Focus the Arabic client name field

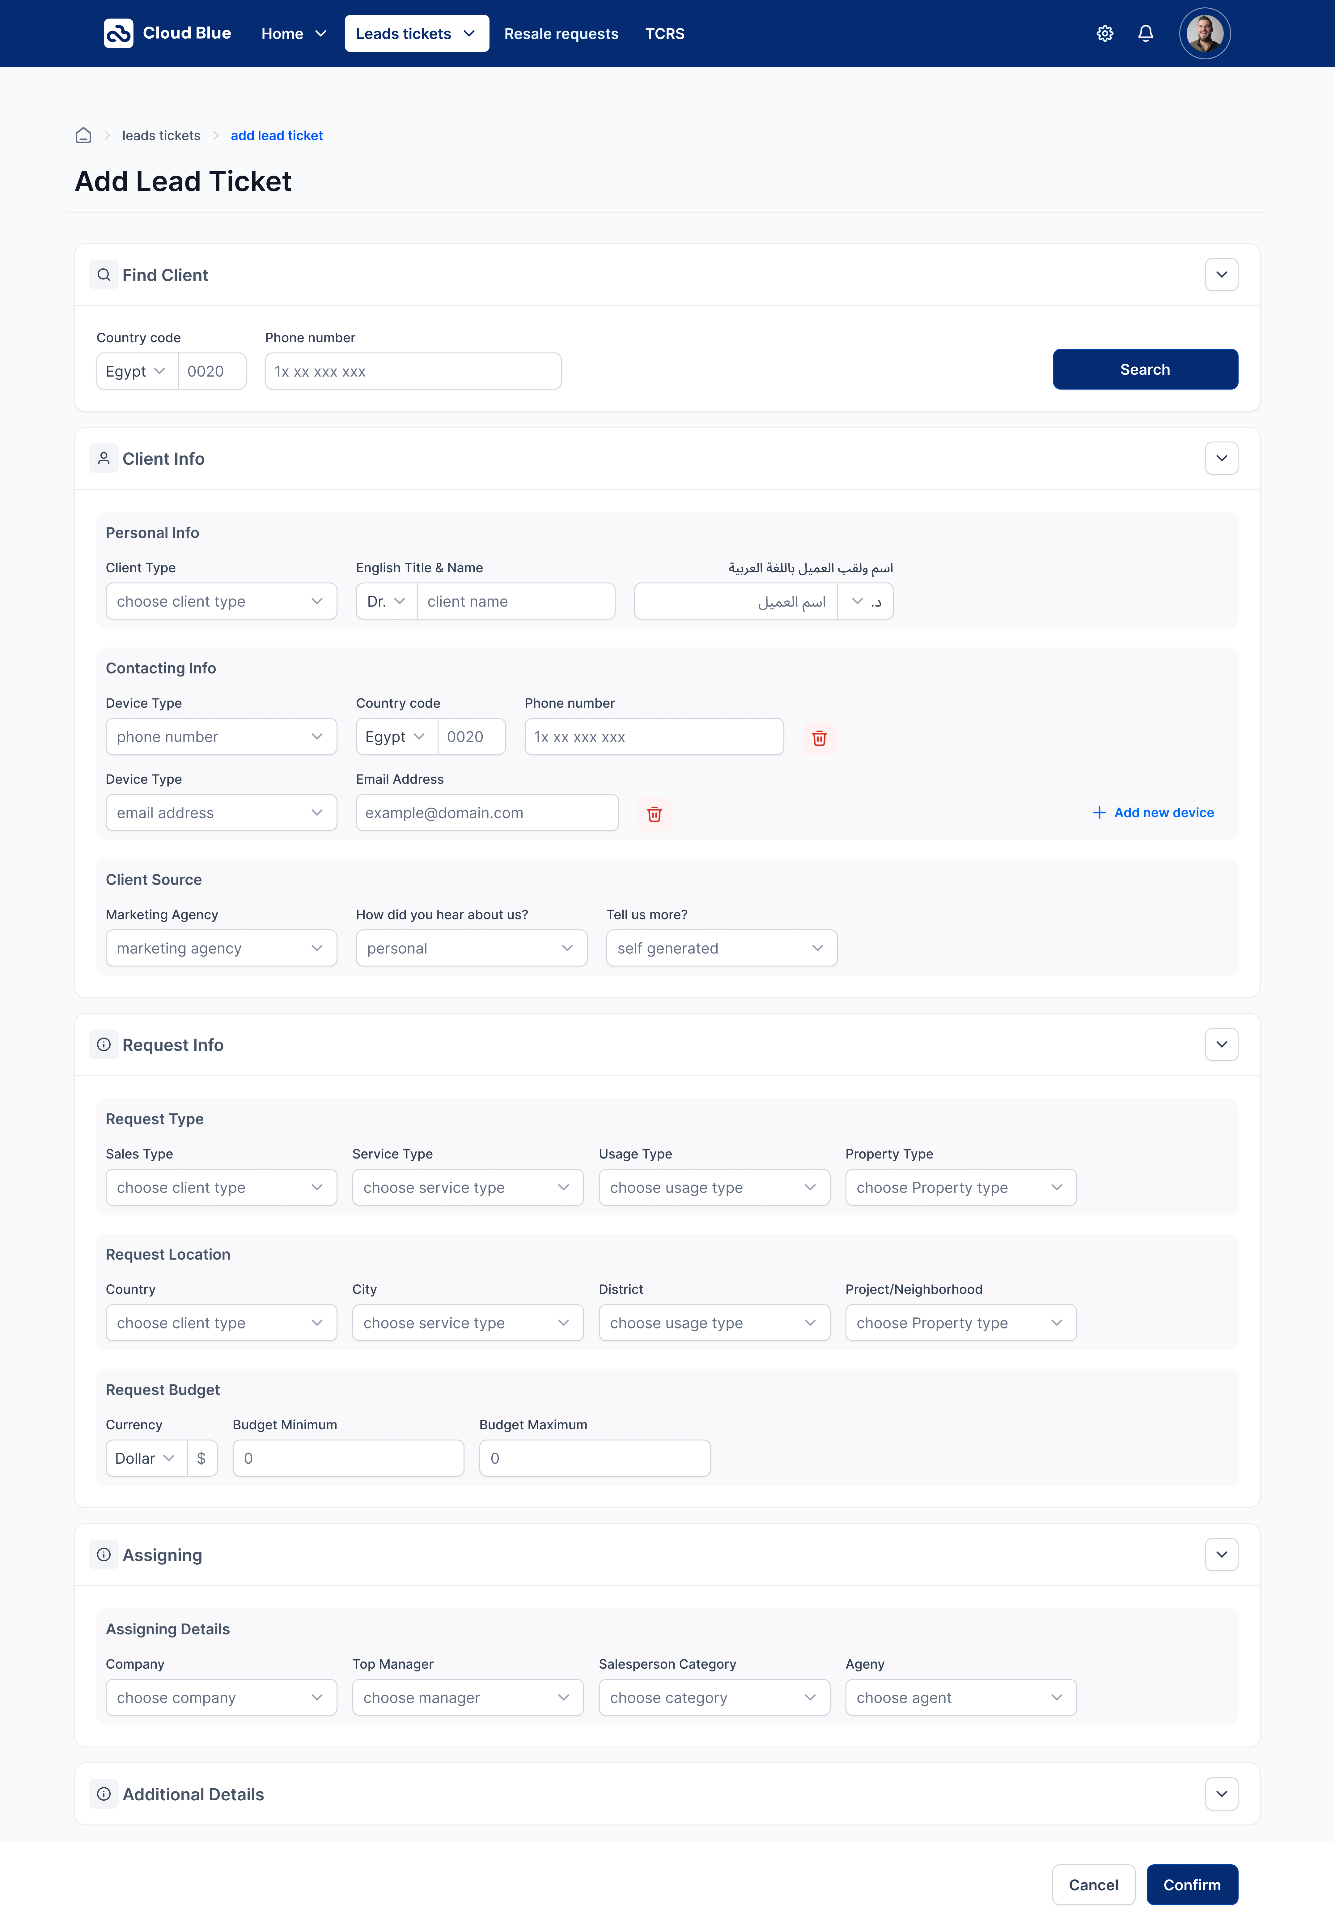point(736,602)
